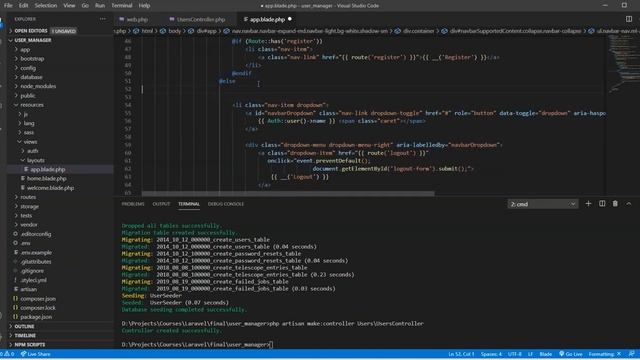
Task: Open the View menu
Action: click(69, 6)
